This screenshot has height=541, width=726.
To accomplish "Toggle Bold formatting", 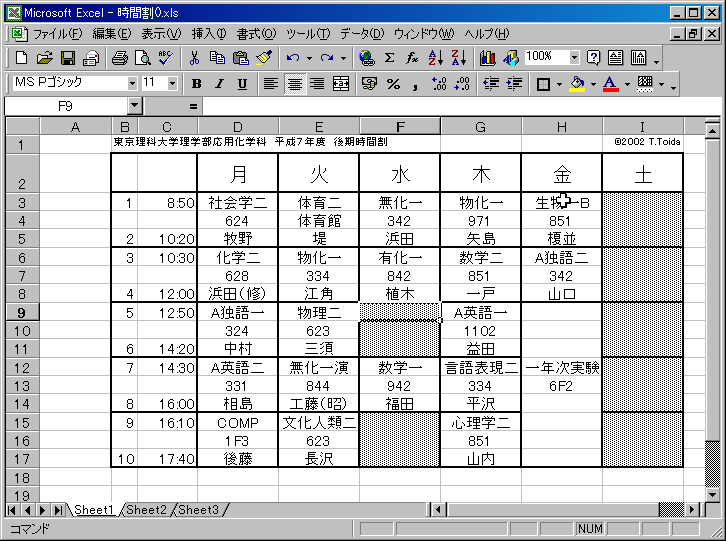I will [x=196, y=84].
